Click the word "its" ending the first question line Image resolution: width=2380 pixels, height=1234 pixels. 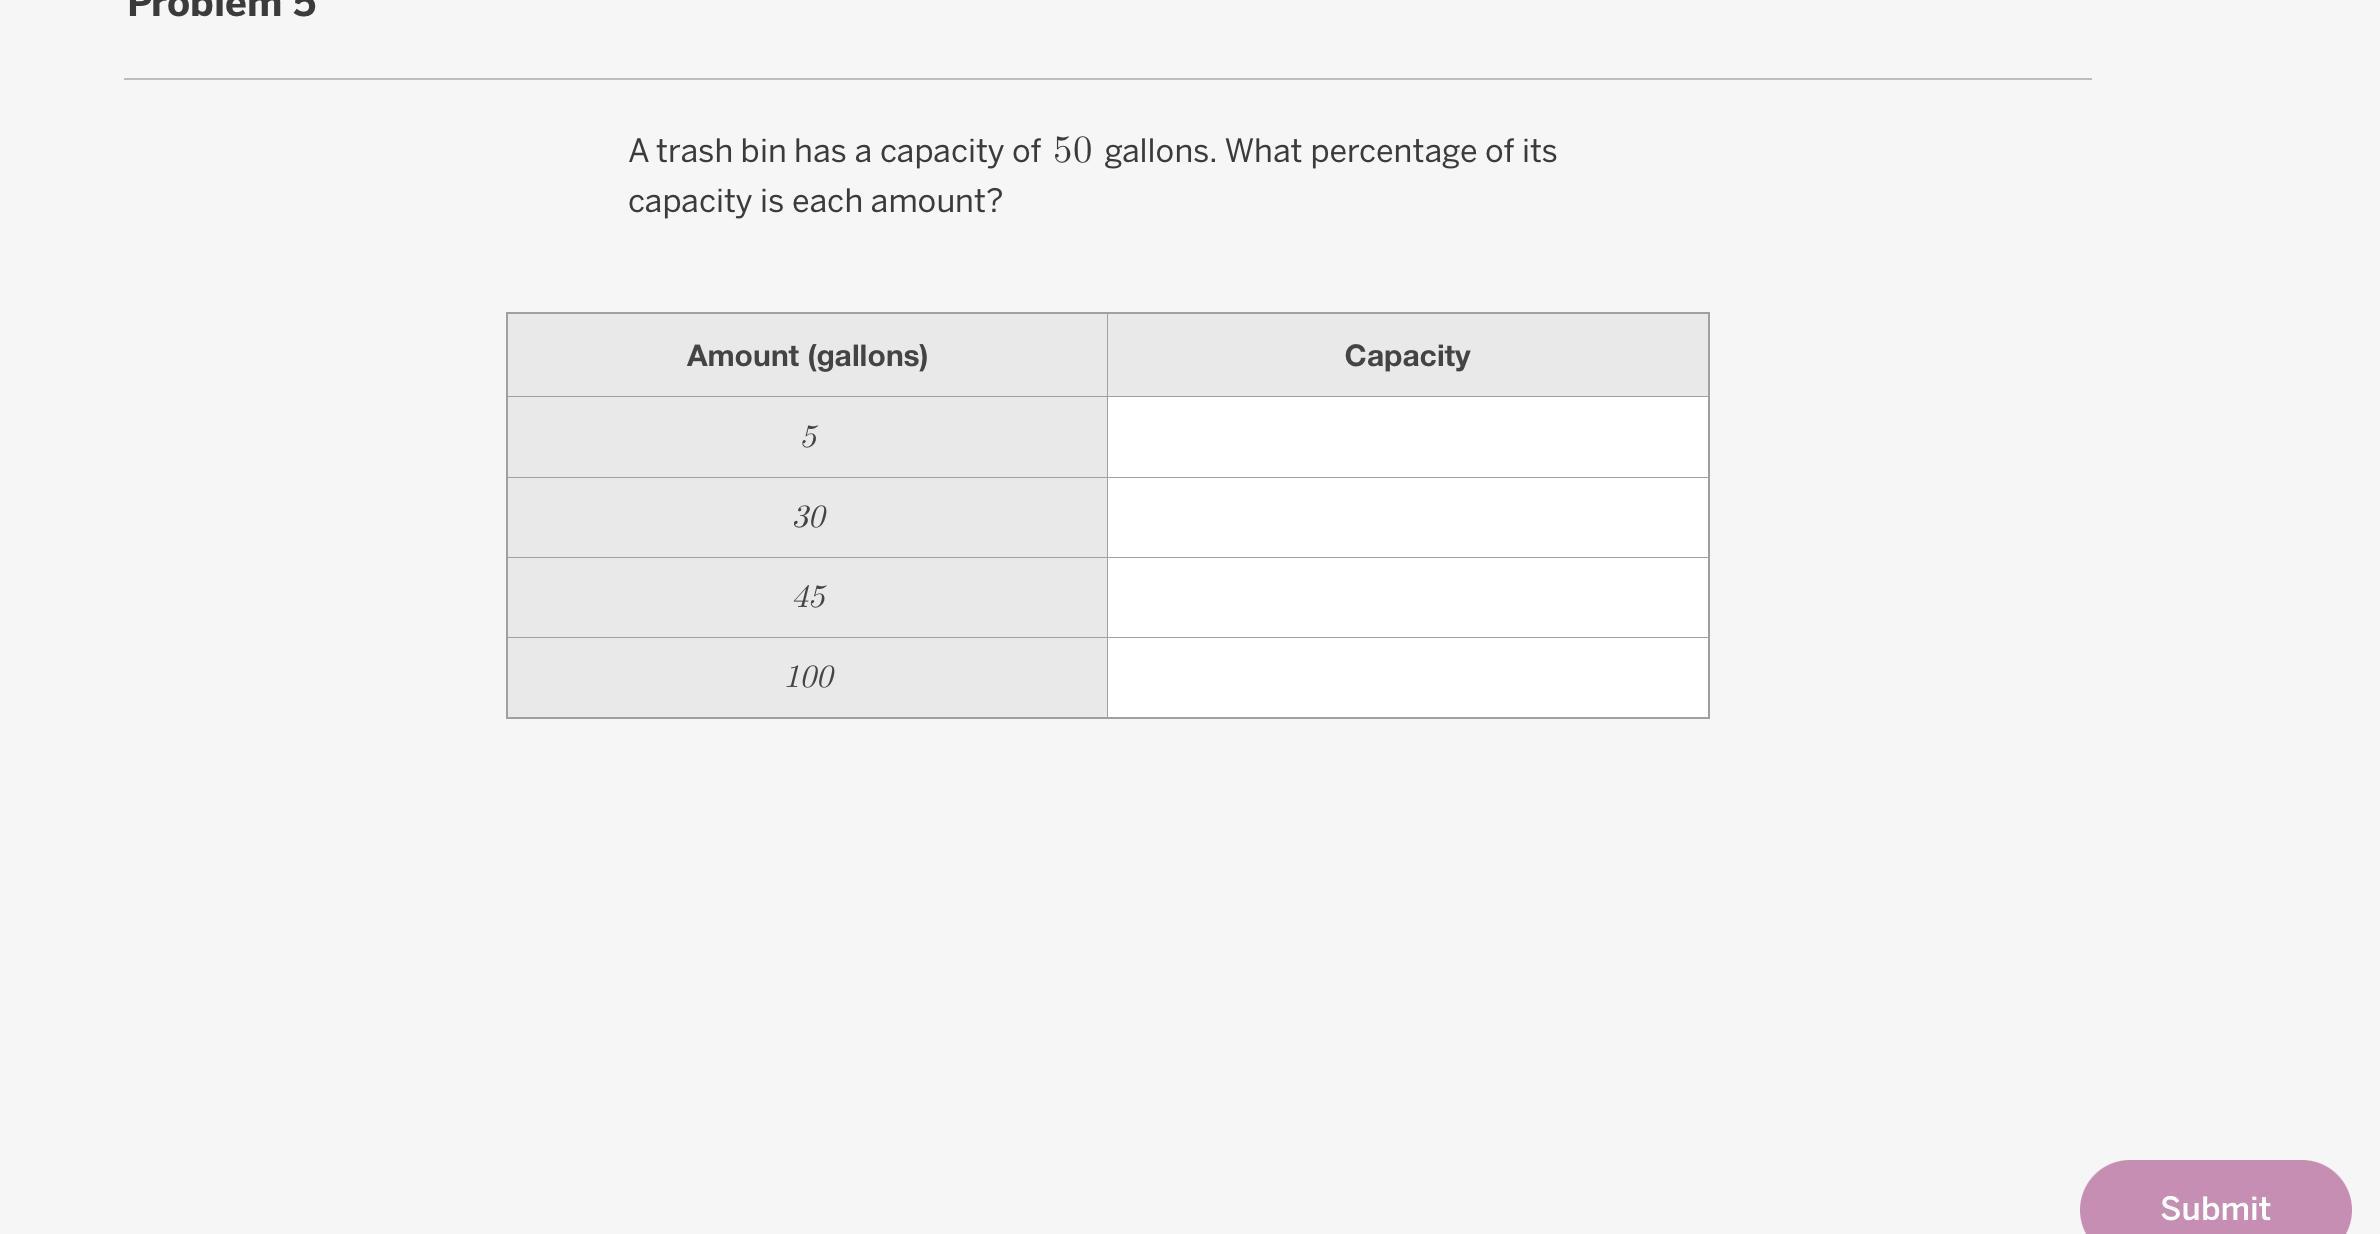(1539, 152)
